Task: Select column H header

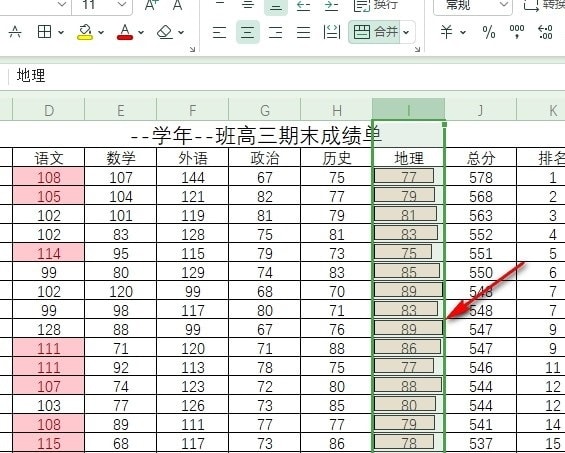Action: click(337, 110)
